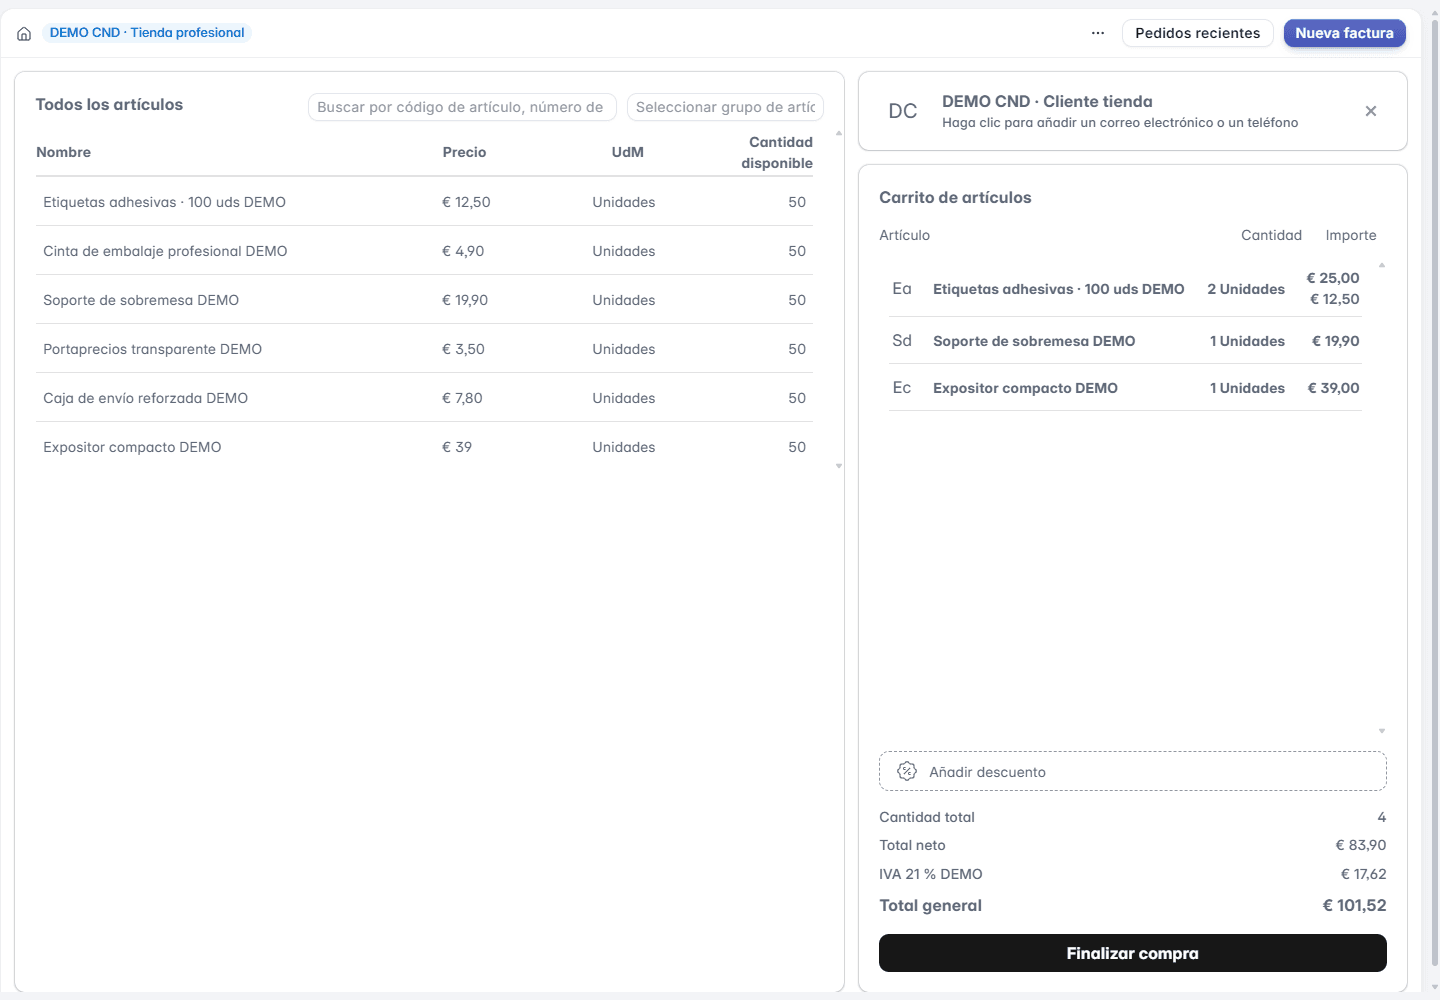Click the UdM column header
The height and width of the screenshot is (1000, 1440).
627,152
